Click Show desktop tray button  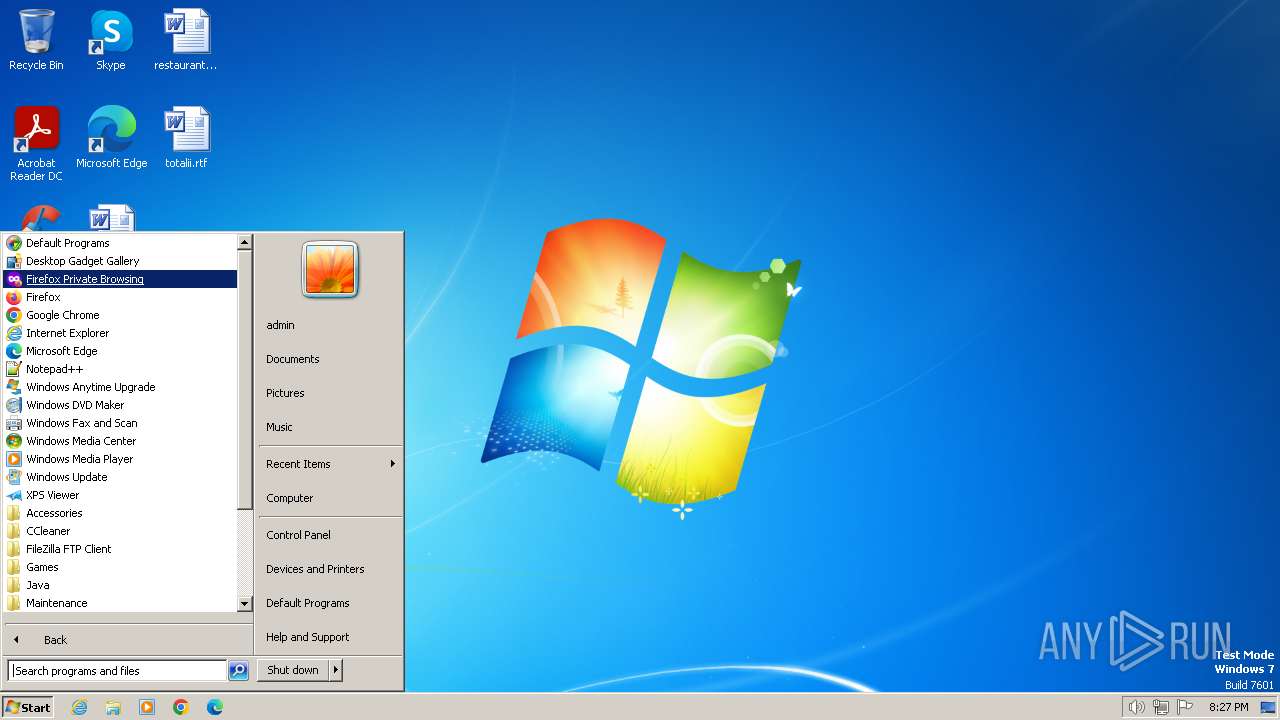[x=1268, y=707]
